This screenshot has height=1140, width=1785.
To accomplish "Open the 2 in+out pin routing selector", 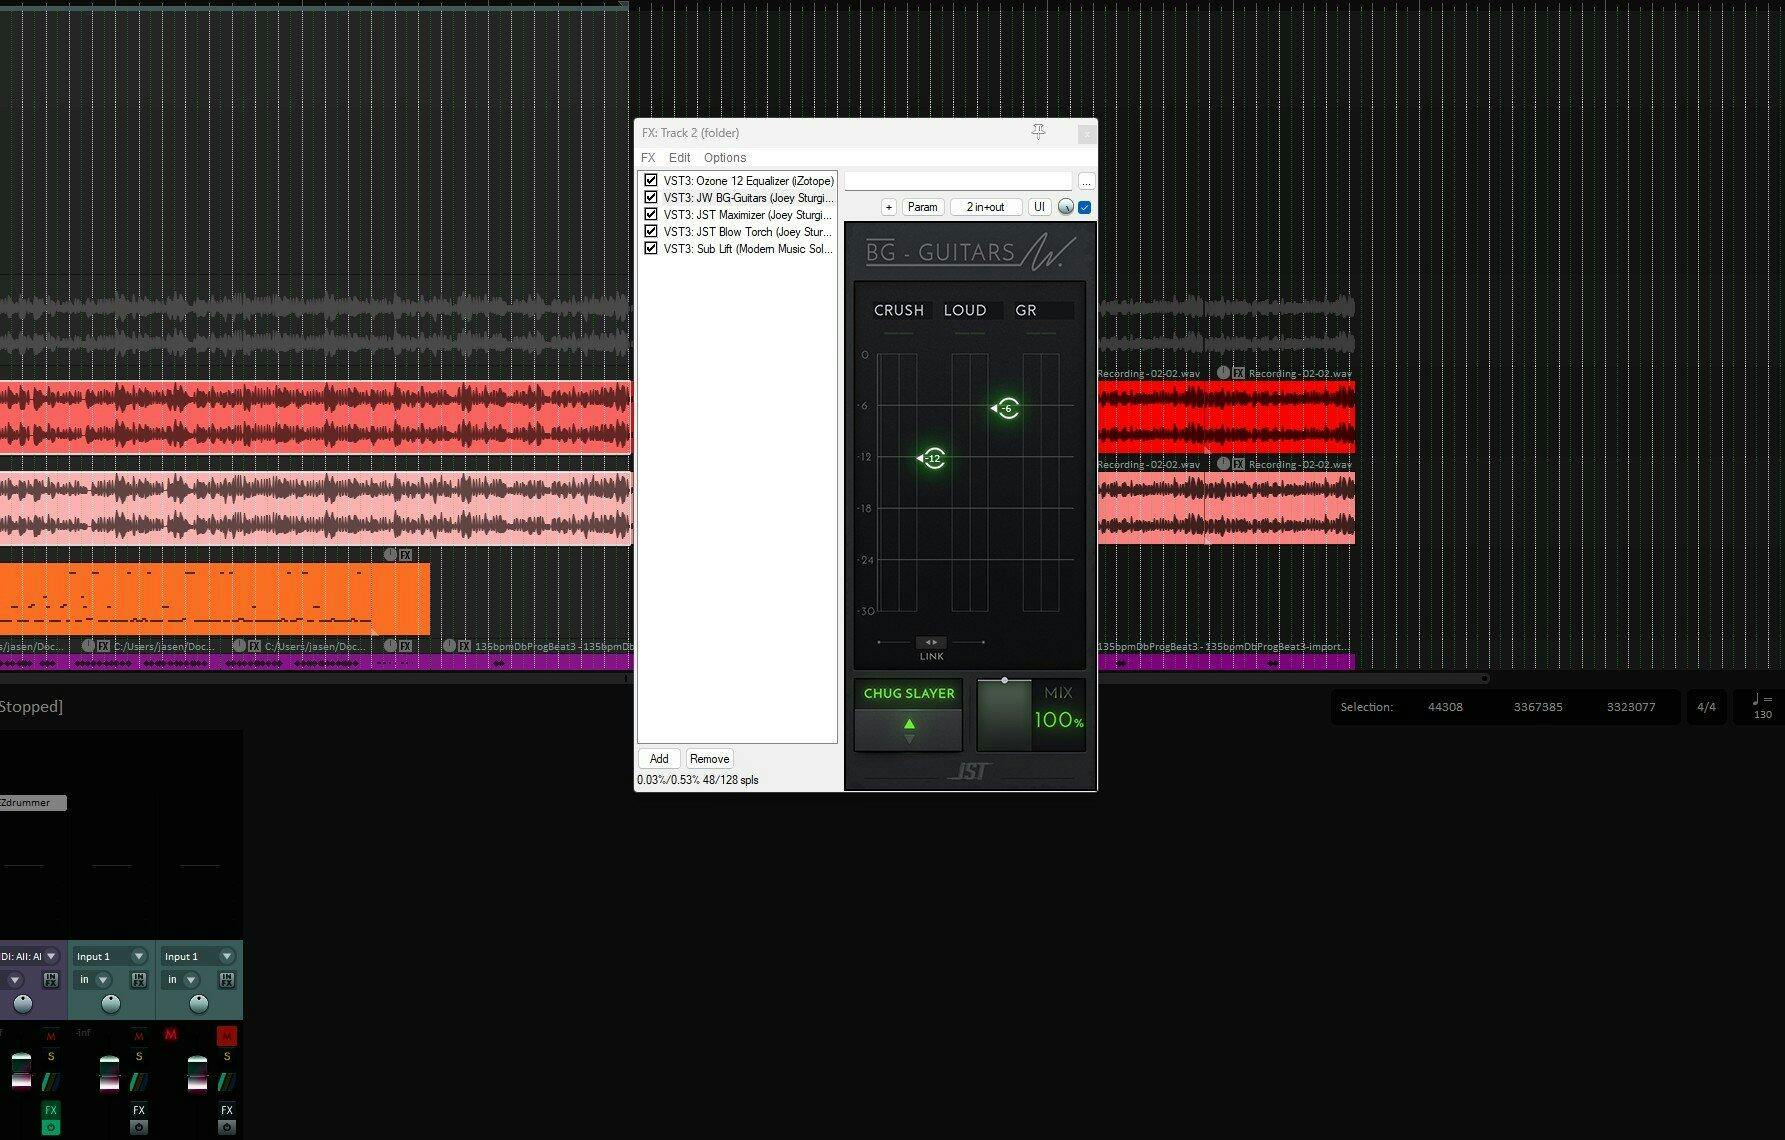I will point(985,207).
